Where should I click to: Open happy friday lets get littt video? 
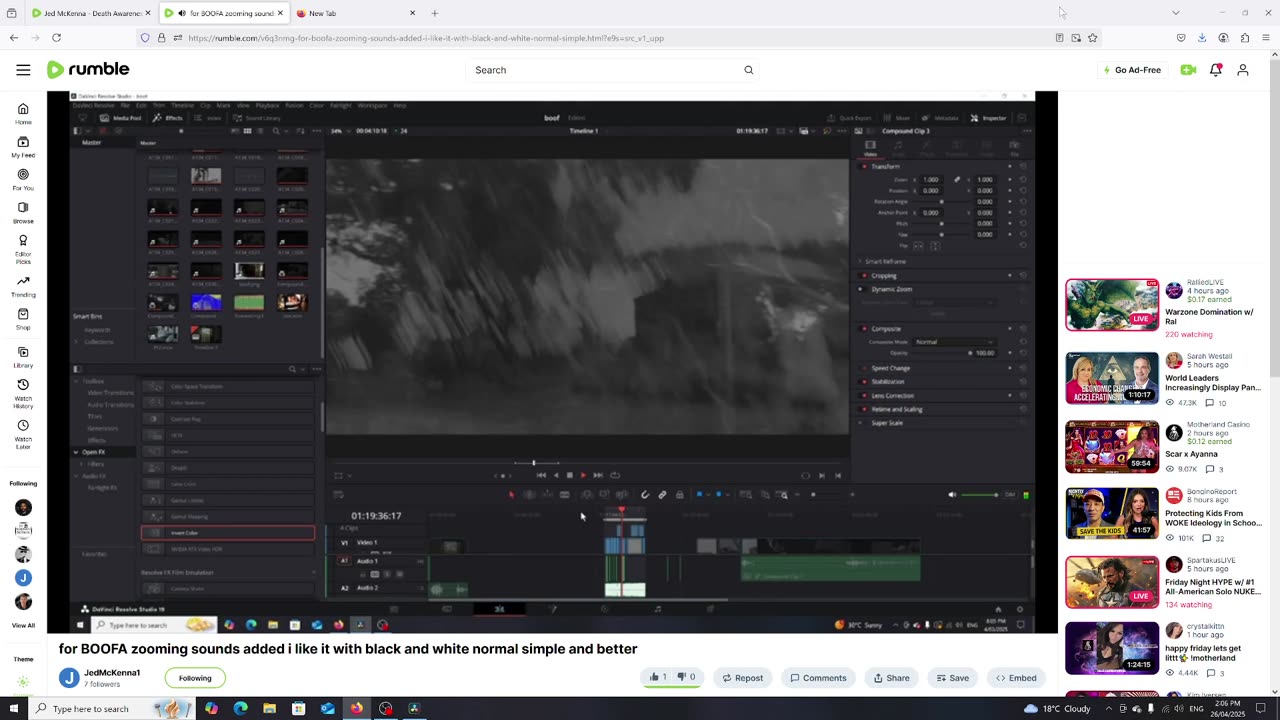[x=1112, y=648]
